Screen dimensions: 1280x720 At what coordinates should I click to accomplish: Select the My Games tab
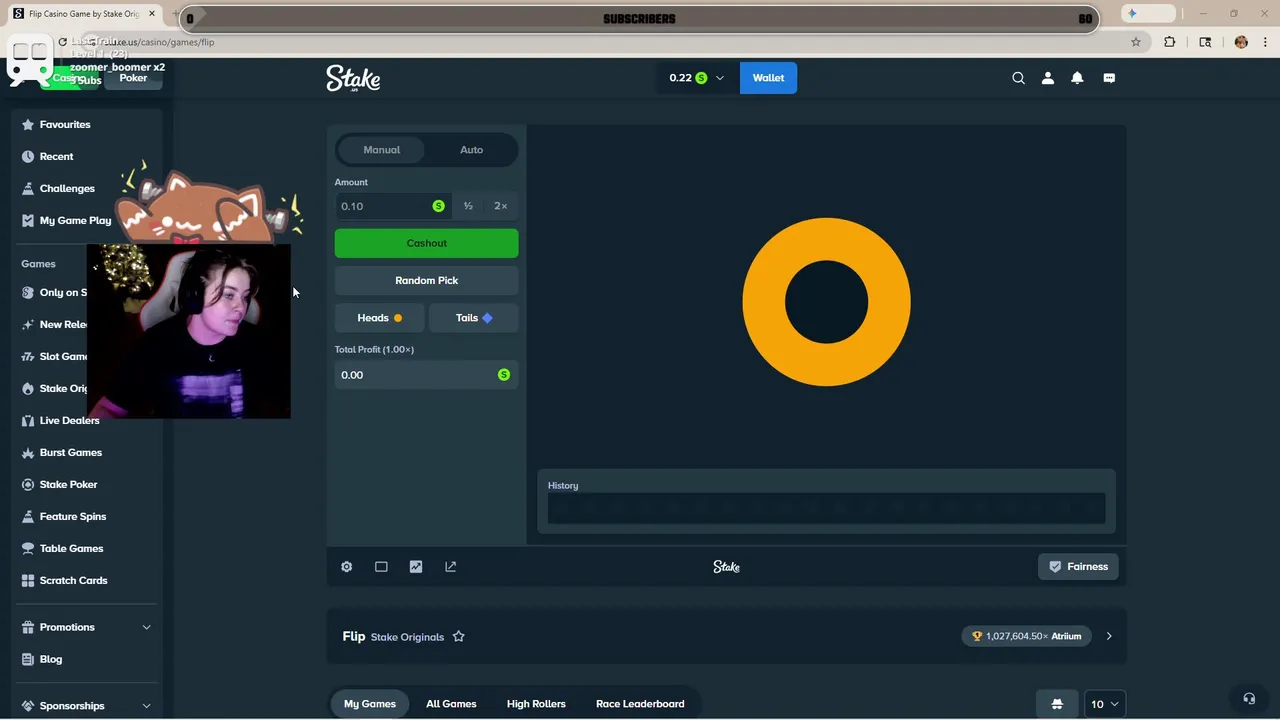[370, 704]
